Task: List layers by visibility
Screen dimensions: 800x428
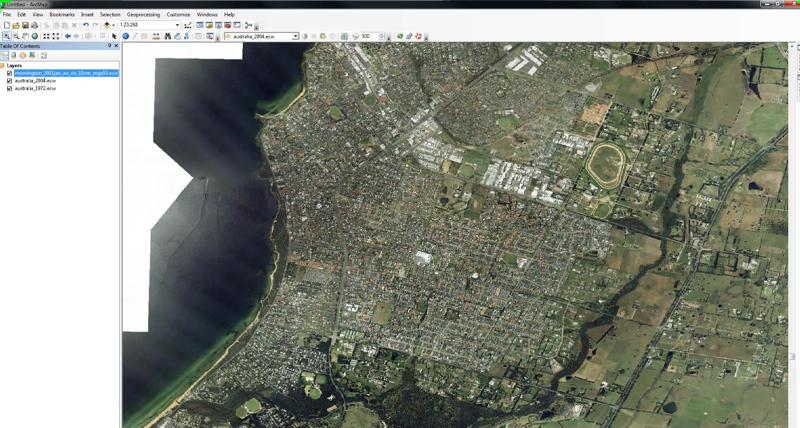Action: (x=22, y=55)
